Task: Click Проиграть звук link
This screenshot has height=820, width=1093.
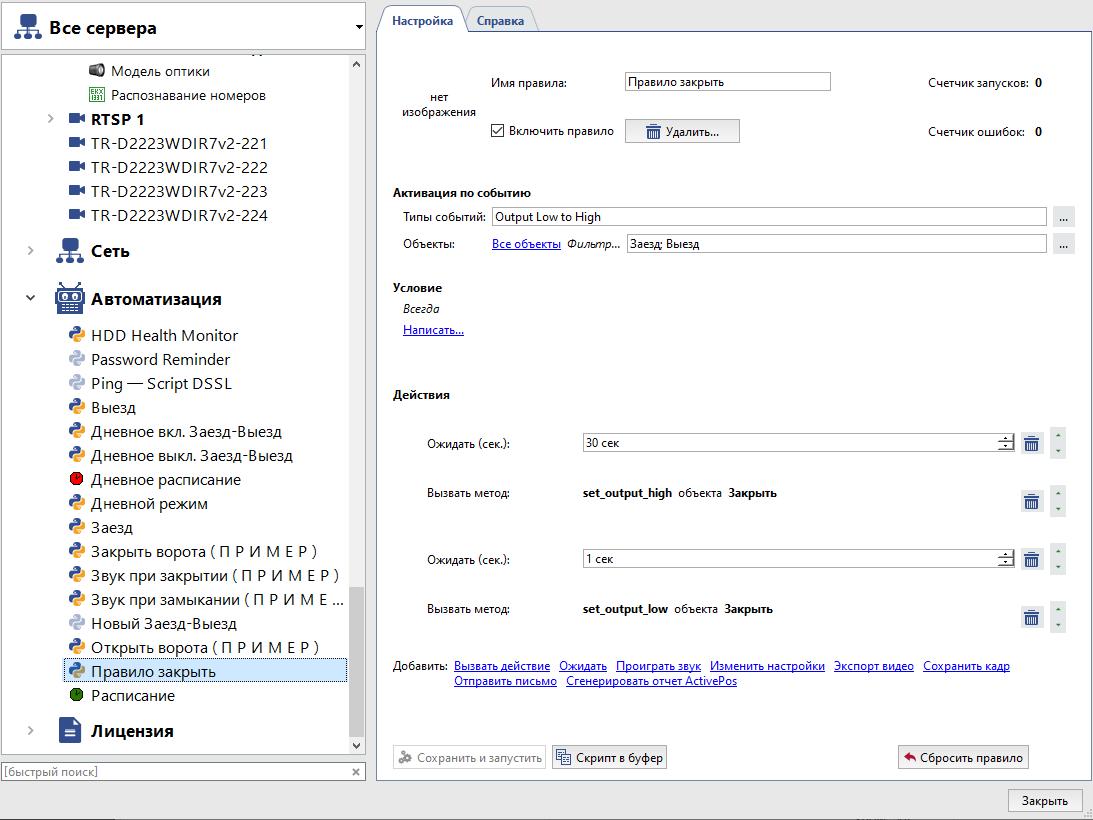Action: pyautogui.click(x=658, y=666)
